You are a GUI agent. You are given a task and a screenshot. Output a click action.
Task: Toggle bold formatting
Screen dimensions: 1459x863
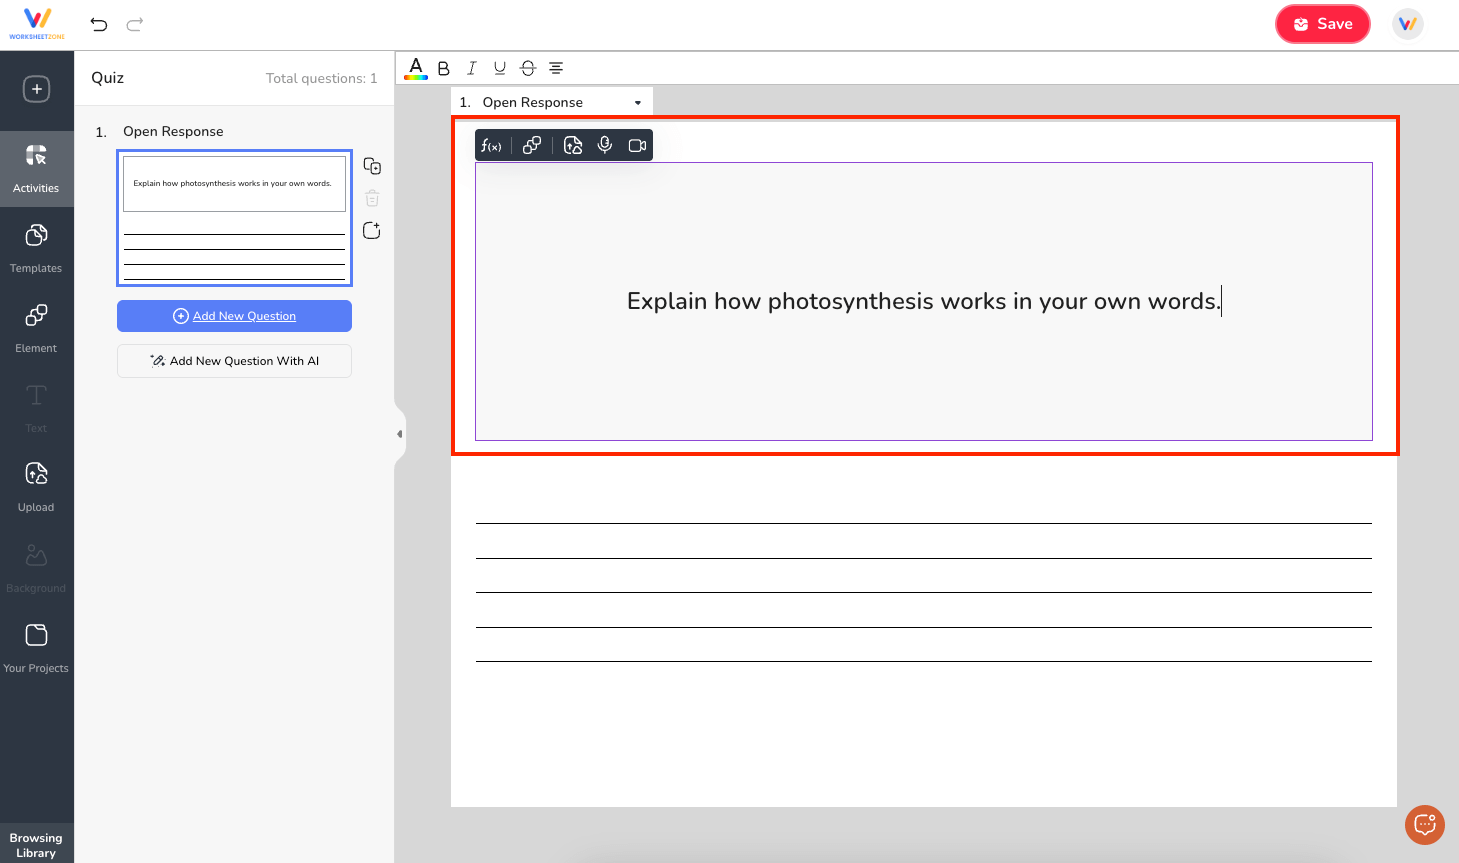tap(443, 68)
